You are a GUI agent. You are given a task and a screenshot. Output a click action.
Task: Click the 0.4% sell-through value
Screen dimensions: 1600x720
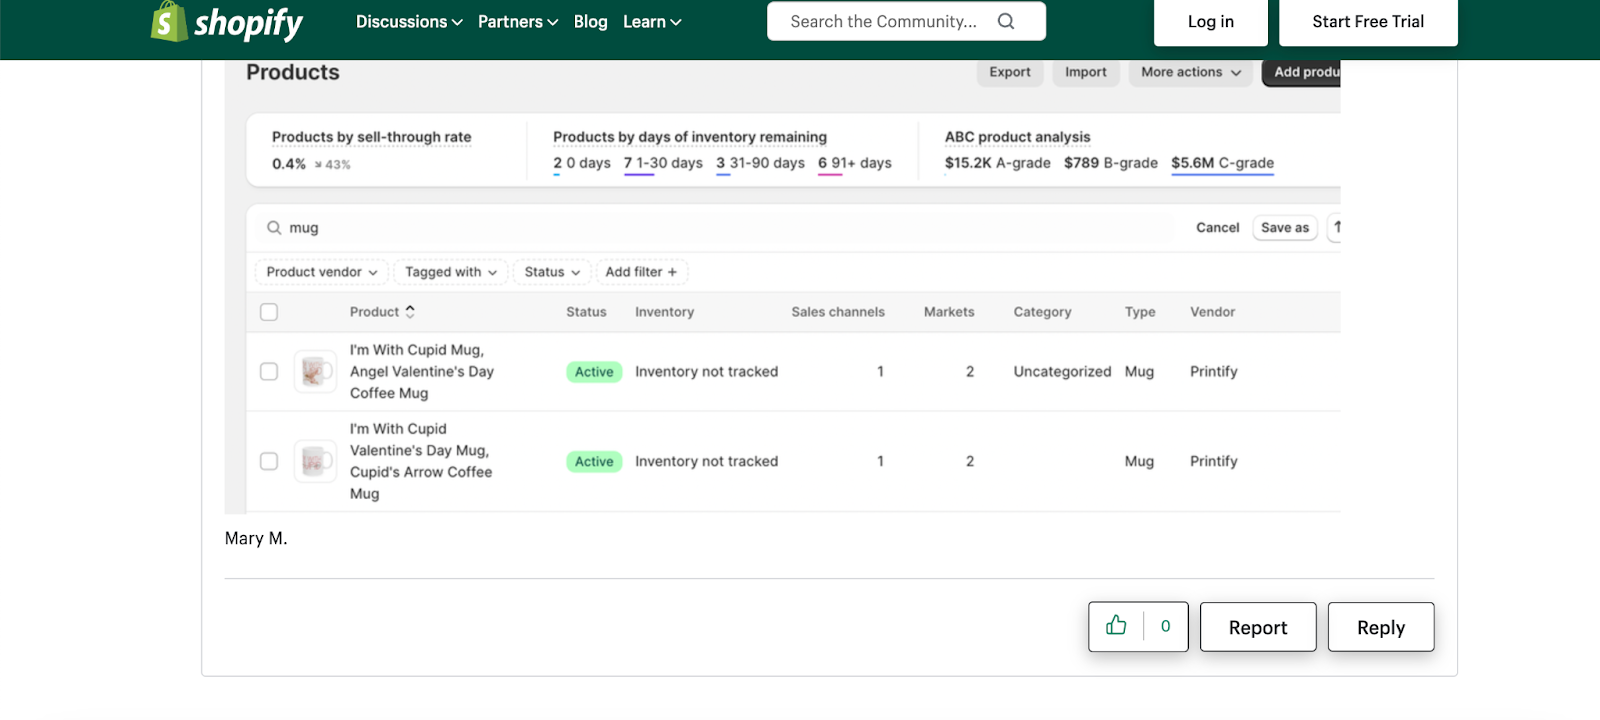(x=289, y=164)
